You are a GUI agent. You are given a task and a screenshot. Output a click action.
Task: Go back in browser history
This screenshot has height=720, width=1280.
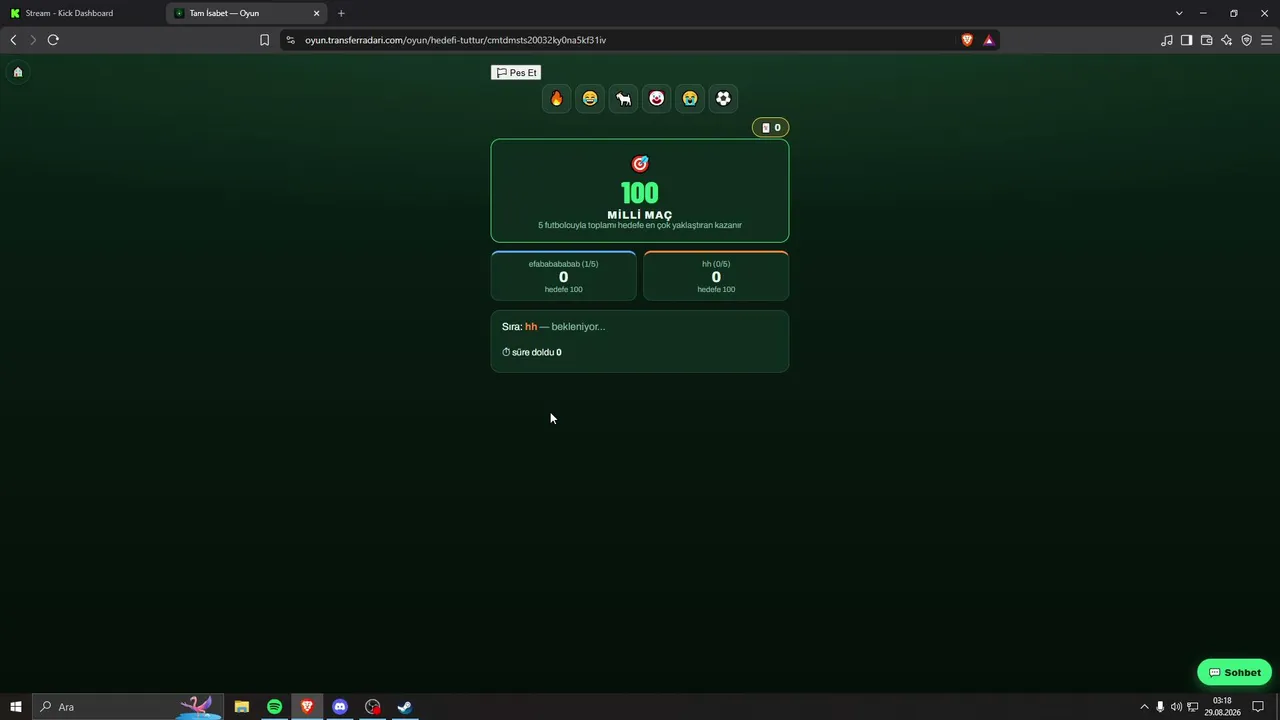(13, 40)
